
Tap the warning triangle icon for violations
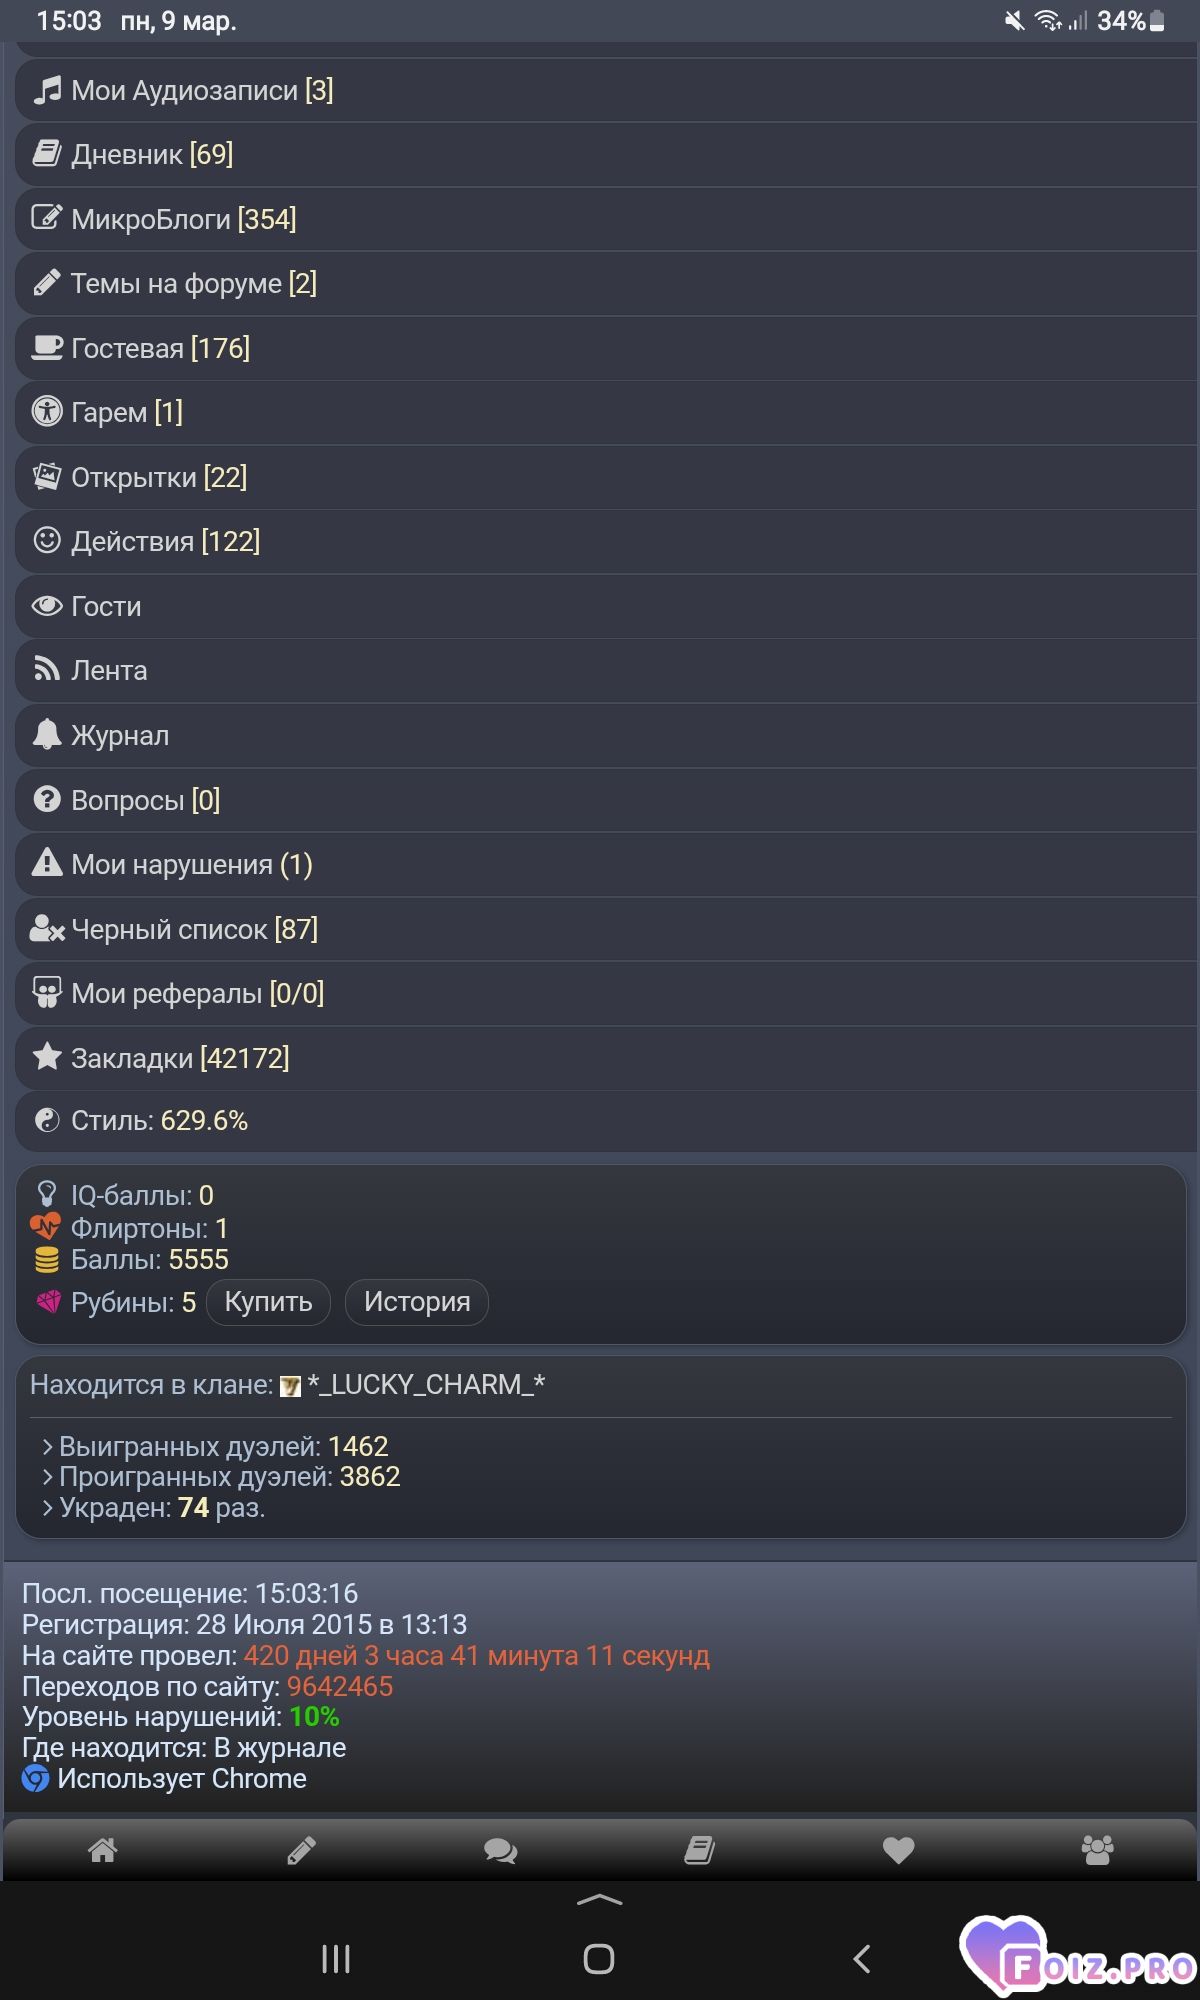[47, 862]
